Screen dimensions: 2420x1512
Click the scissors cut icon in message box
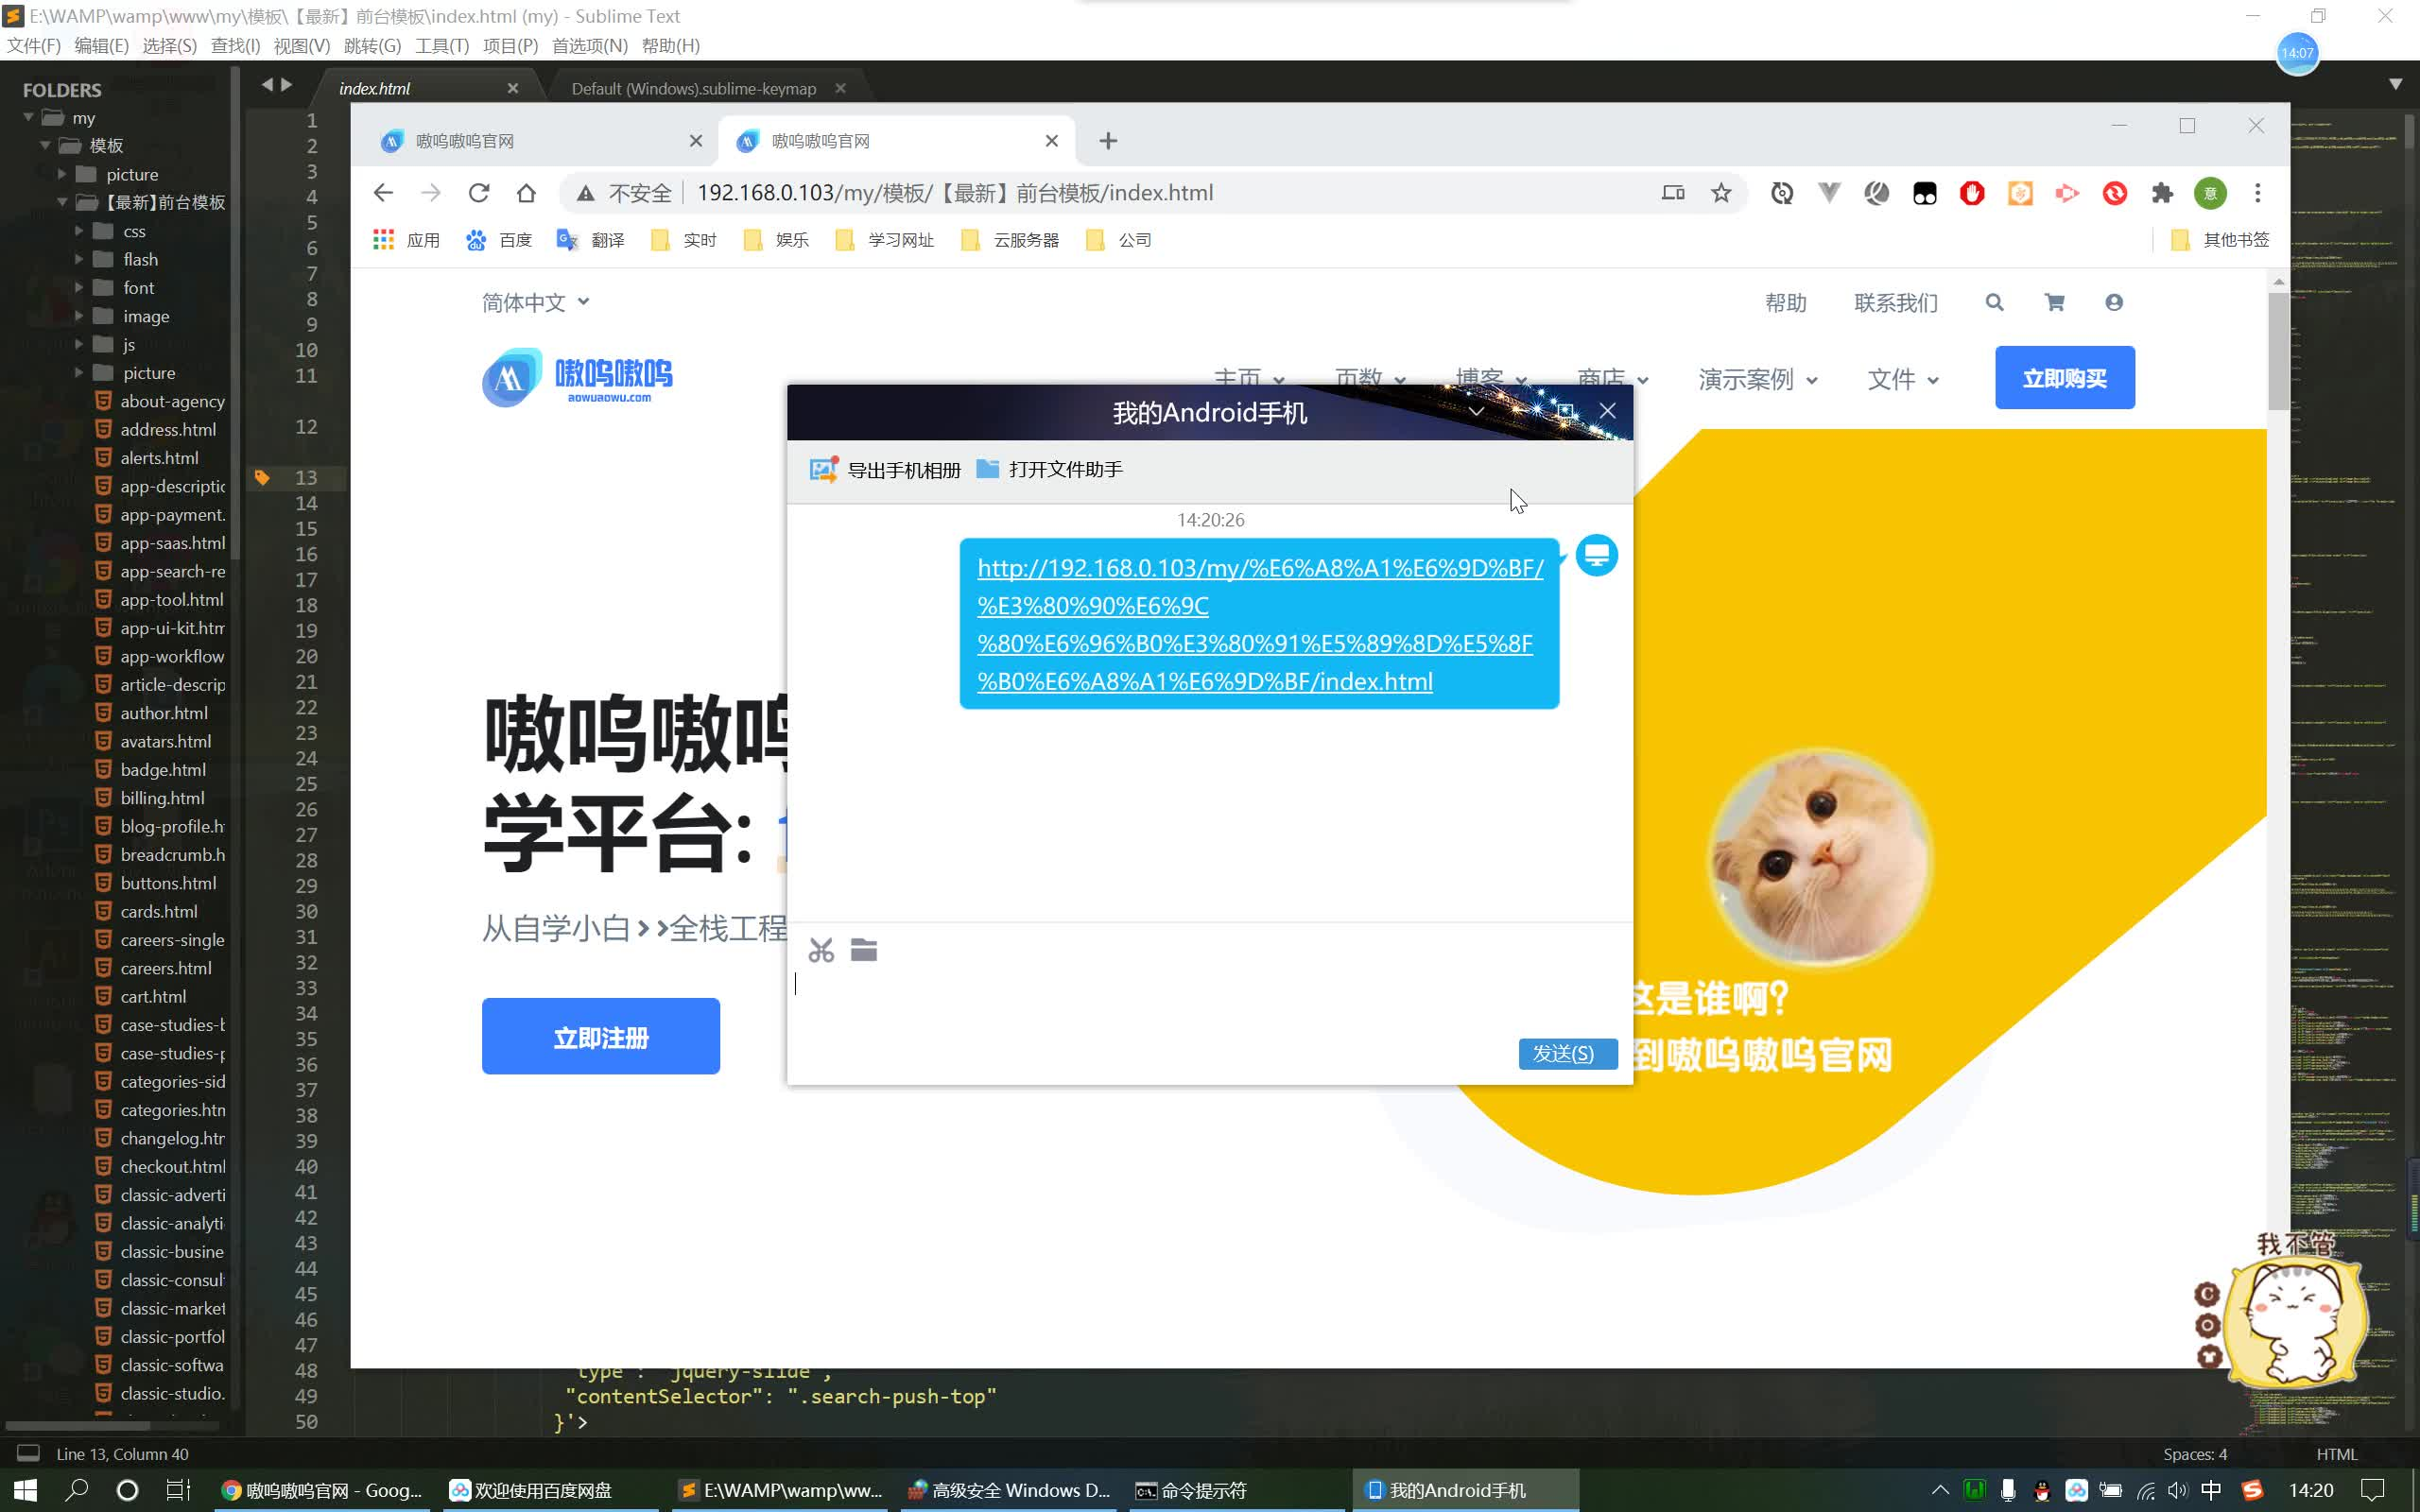point(821,950)
